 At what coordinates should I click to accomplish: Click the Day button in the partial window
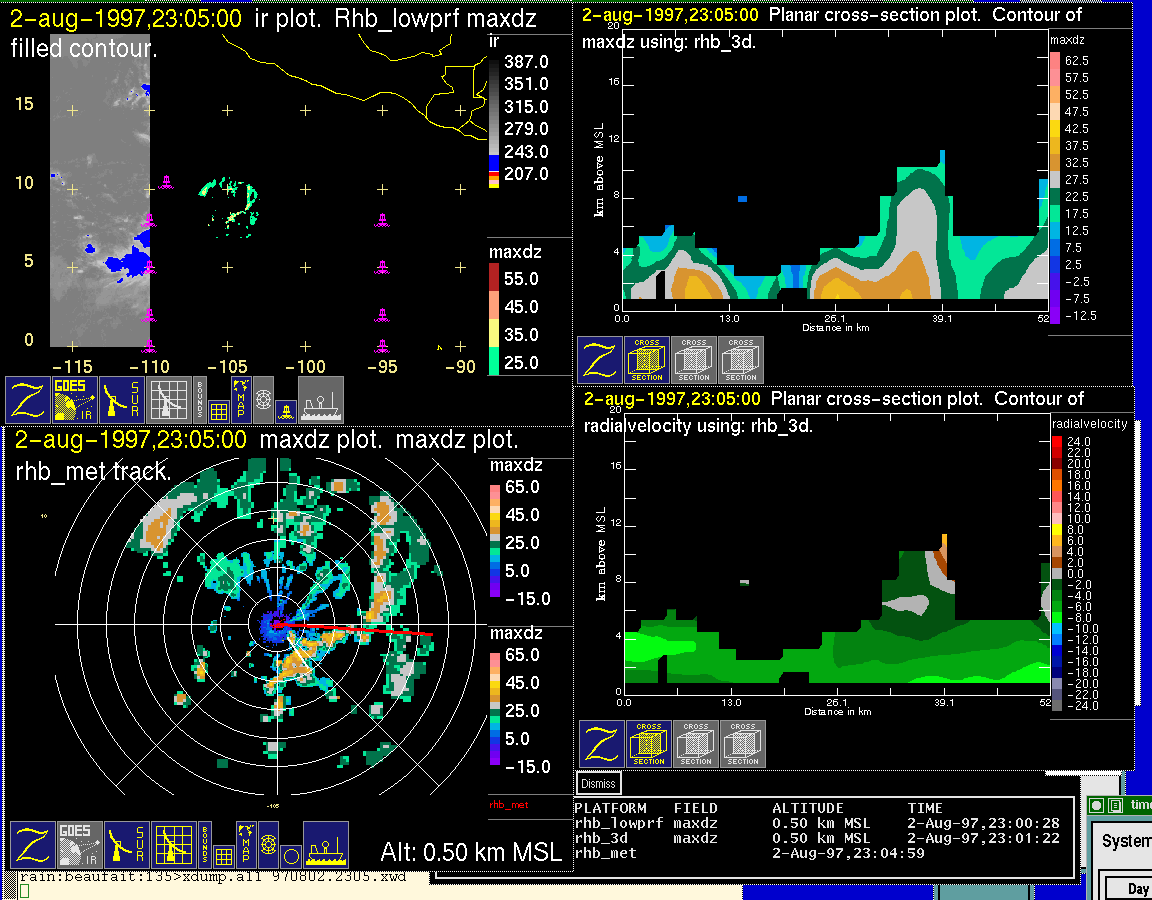1137,889
